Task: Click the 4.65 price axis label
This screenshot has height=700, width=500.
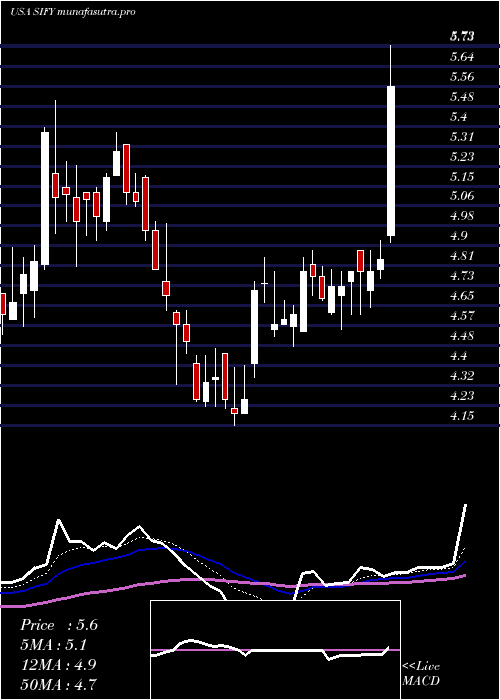Action: [462, 296]
